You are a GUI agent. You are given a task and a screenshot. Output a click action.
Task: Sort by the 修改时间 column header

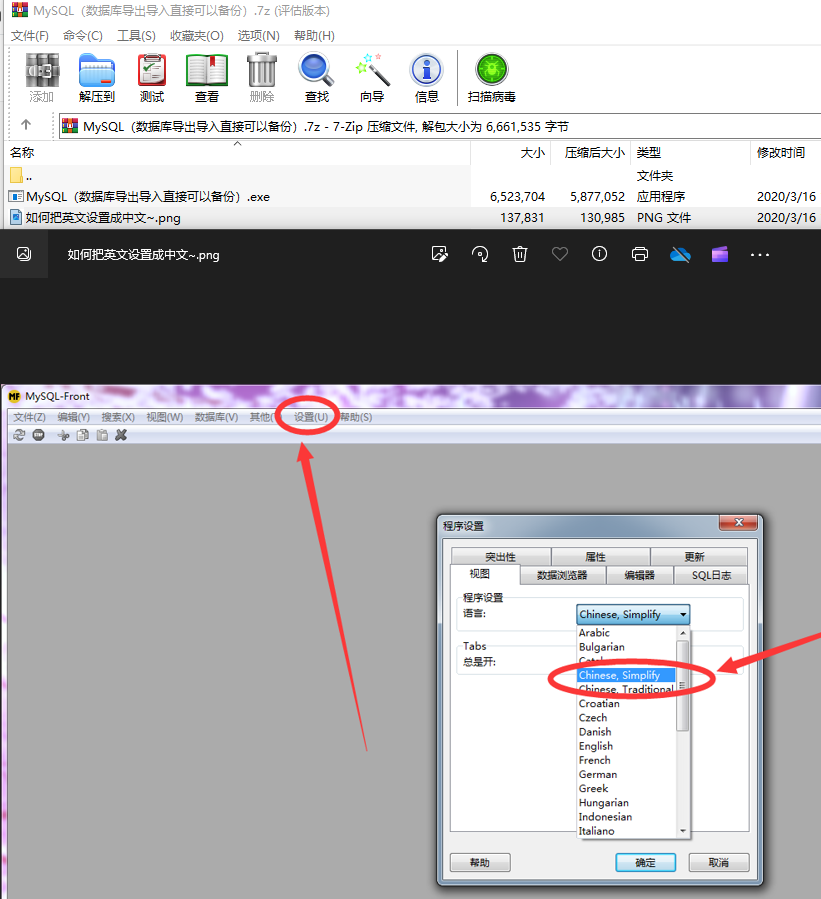(x=785, y=153)
